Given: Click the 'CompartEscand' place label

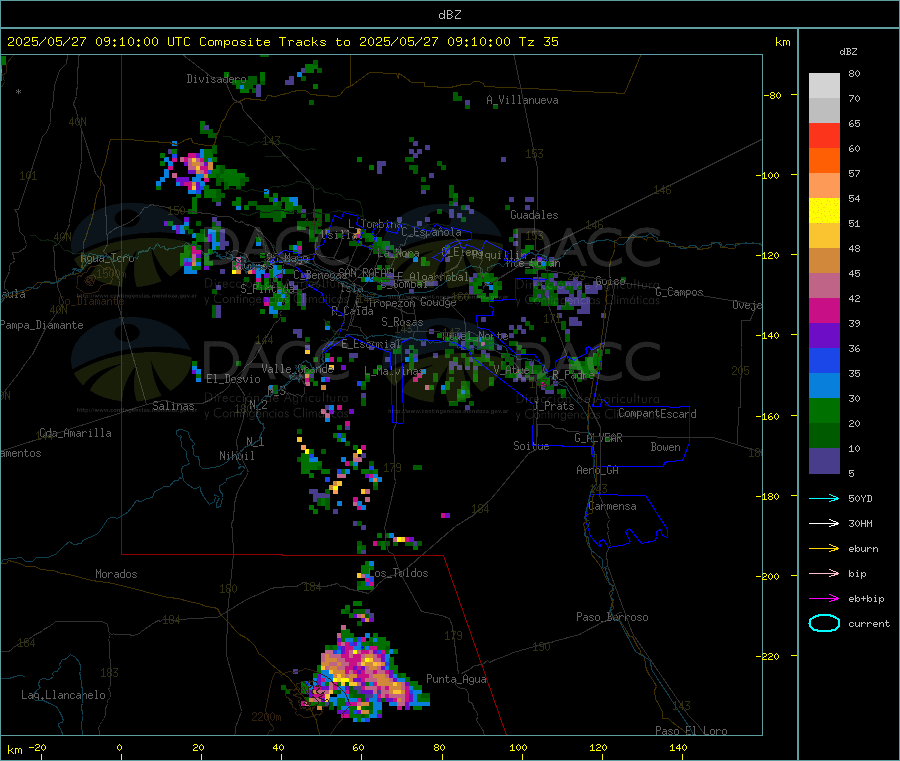Looking at the screenshot, I should click(x=657, y=413).
